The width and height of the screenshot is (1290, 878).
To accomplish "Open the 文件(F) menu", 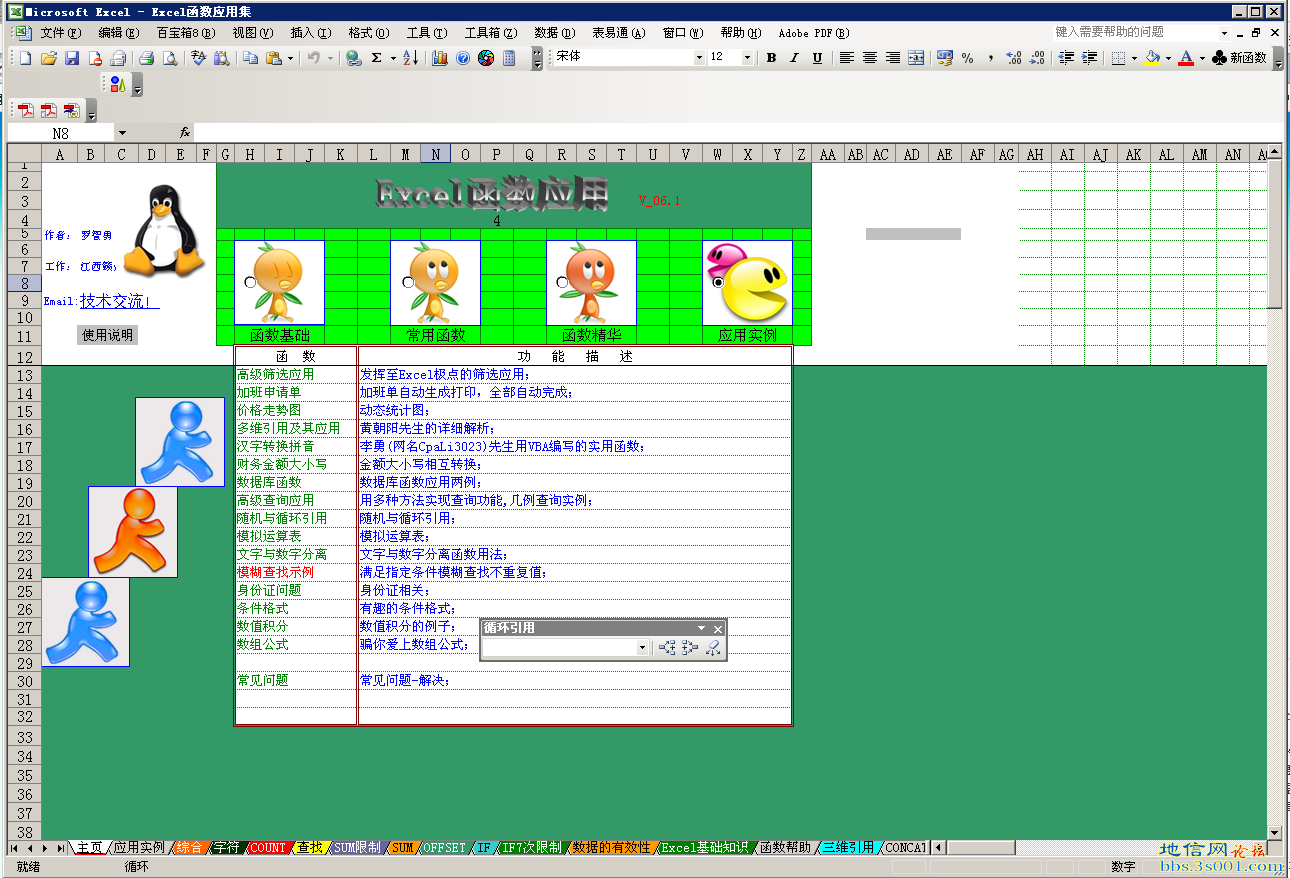I will (60, 33).
